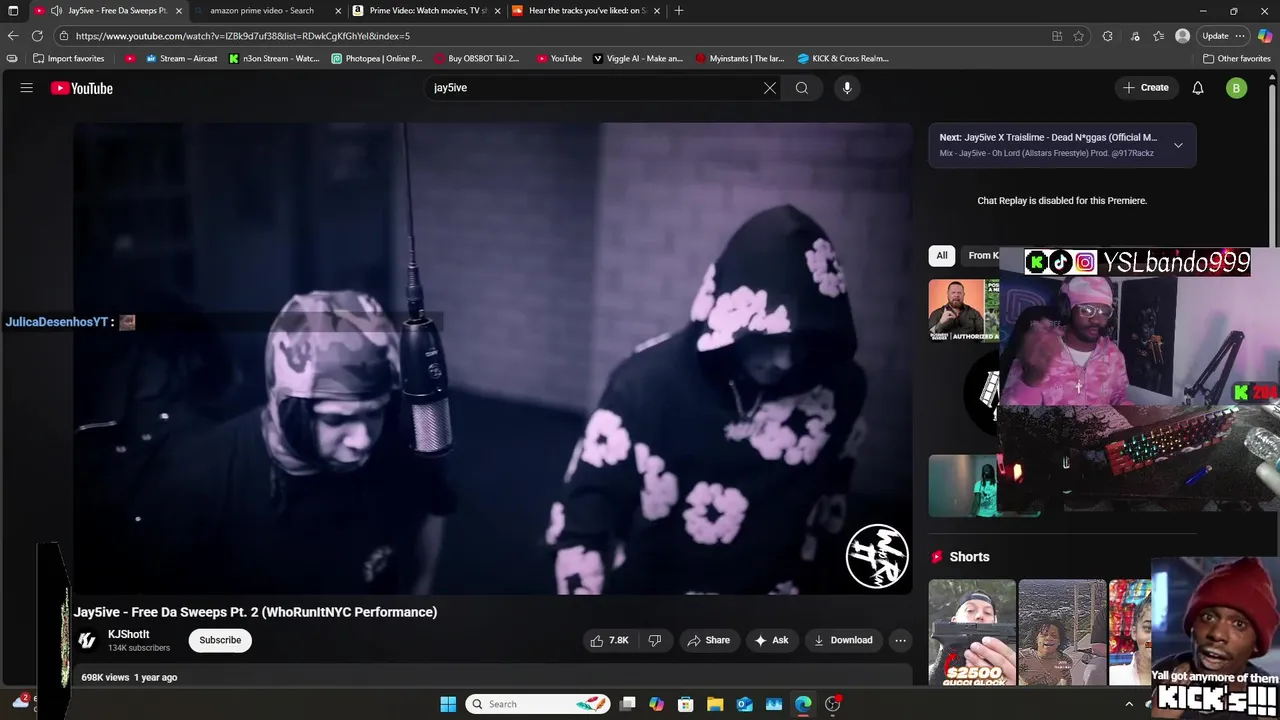Open Copilot in Edge sidebar
The width and height of the screenshot is (1280, 720).
[x=1265, y=36]
